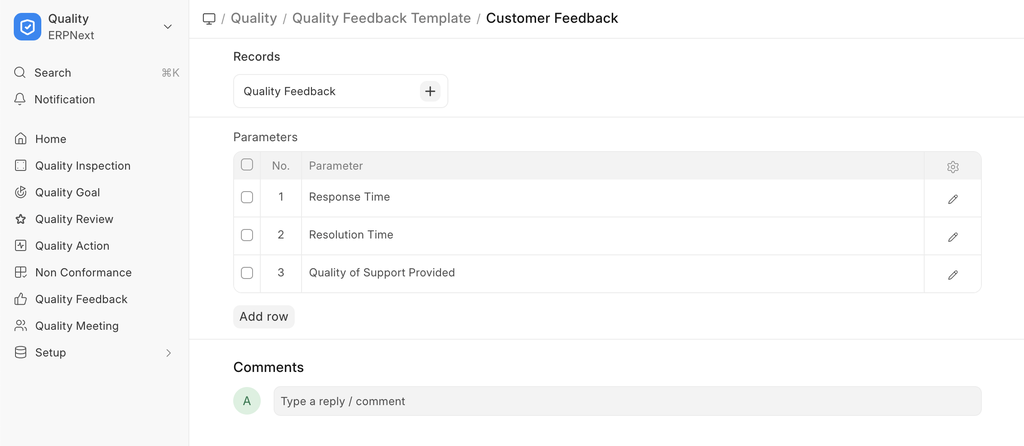Expand the Setup sidebar section
Viewport: 1024px width, 446px height.
click(x=168, y=353)
